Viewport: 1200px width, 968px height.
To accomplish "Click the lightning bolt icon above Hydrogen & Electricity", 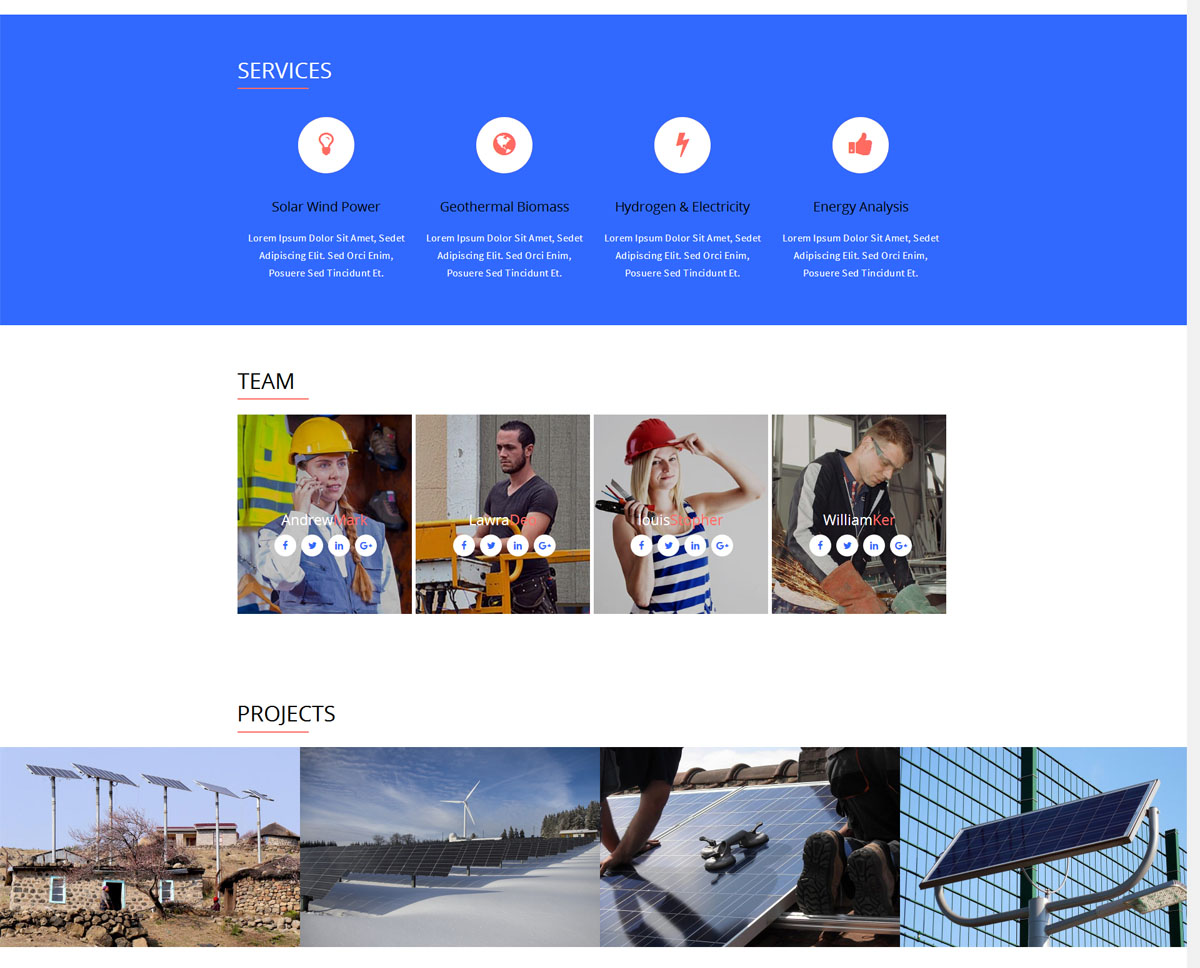I will click(x=682, y=145).
